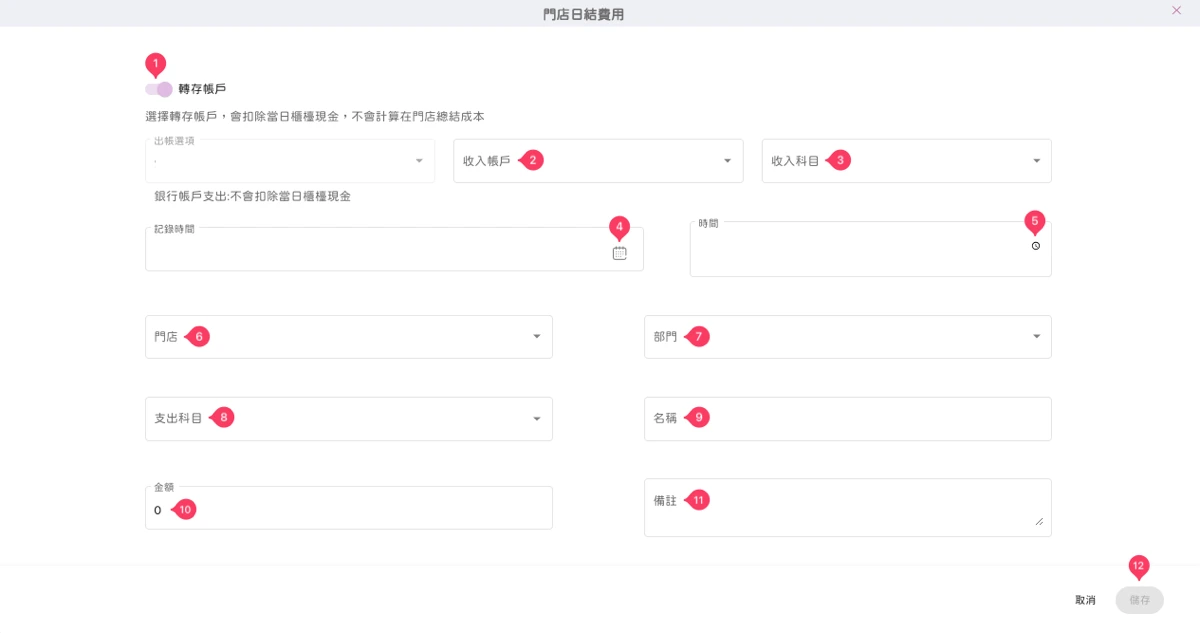The image size is (1200, 633).
Task: Focus the 時間 input field
Action: pyautogui.click(x=870, y=249)
